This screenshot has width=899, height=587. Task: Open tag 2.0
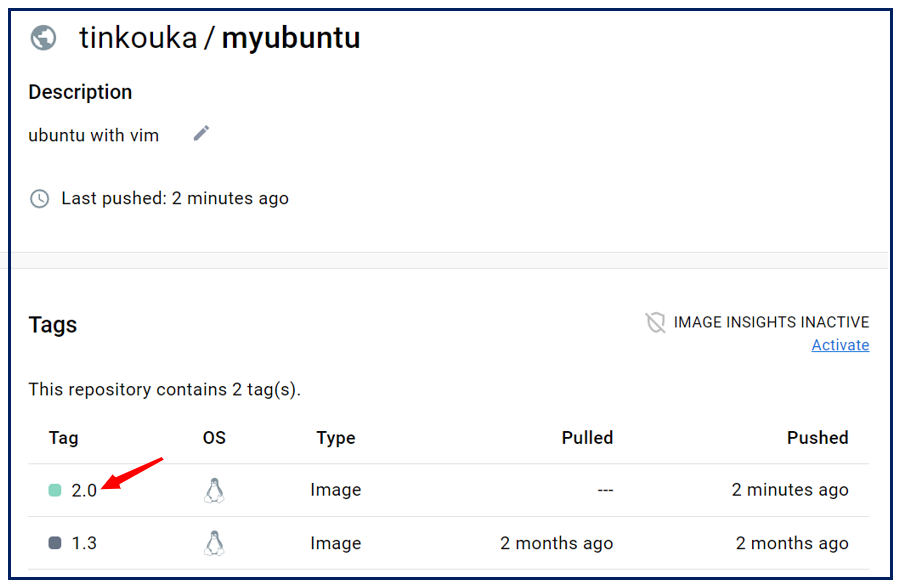coord(84,491)
